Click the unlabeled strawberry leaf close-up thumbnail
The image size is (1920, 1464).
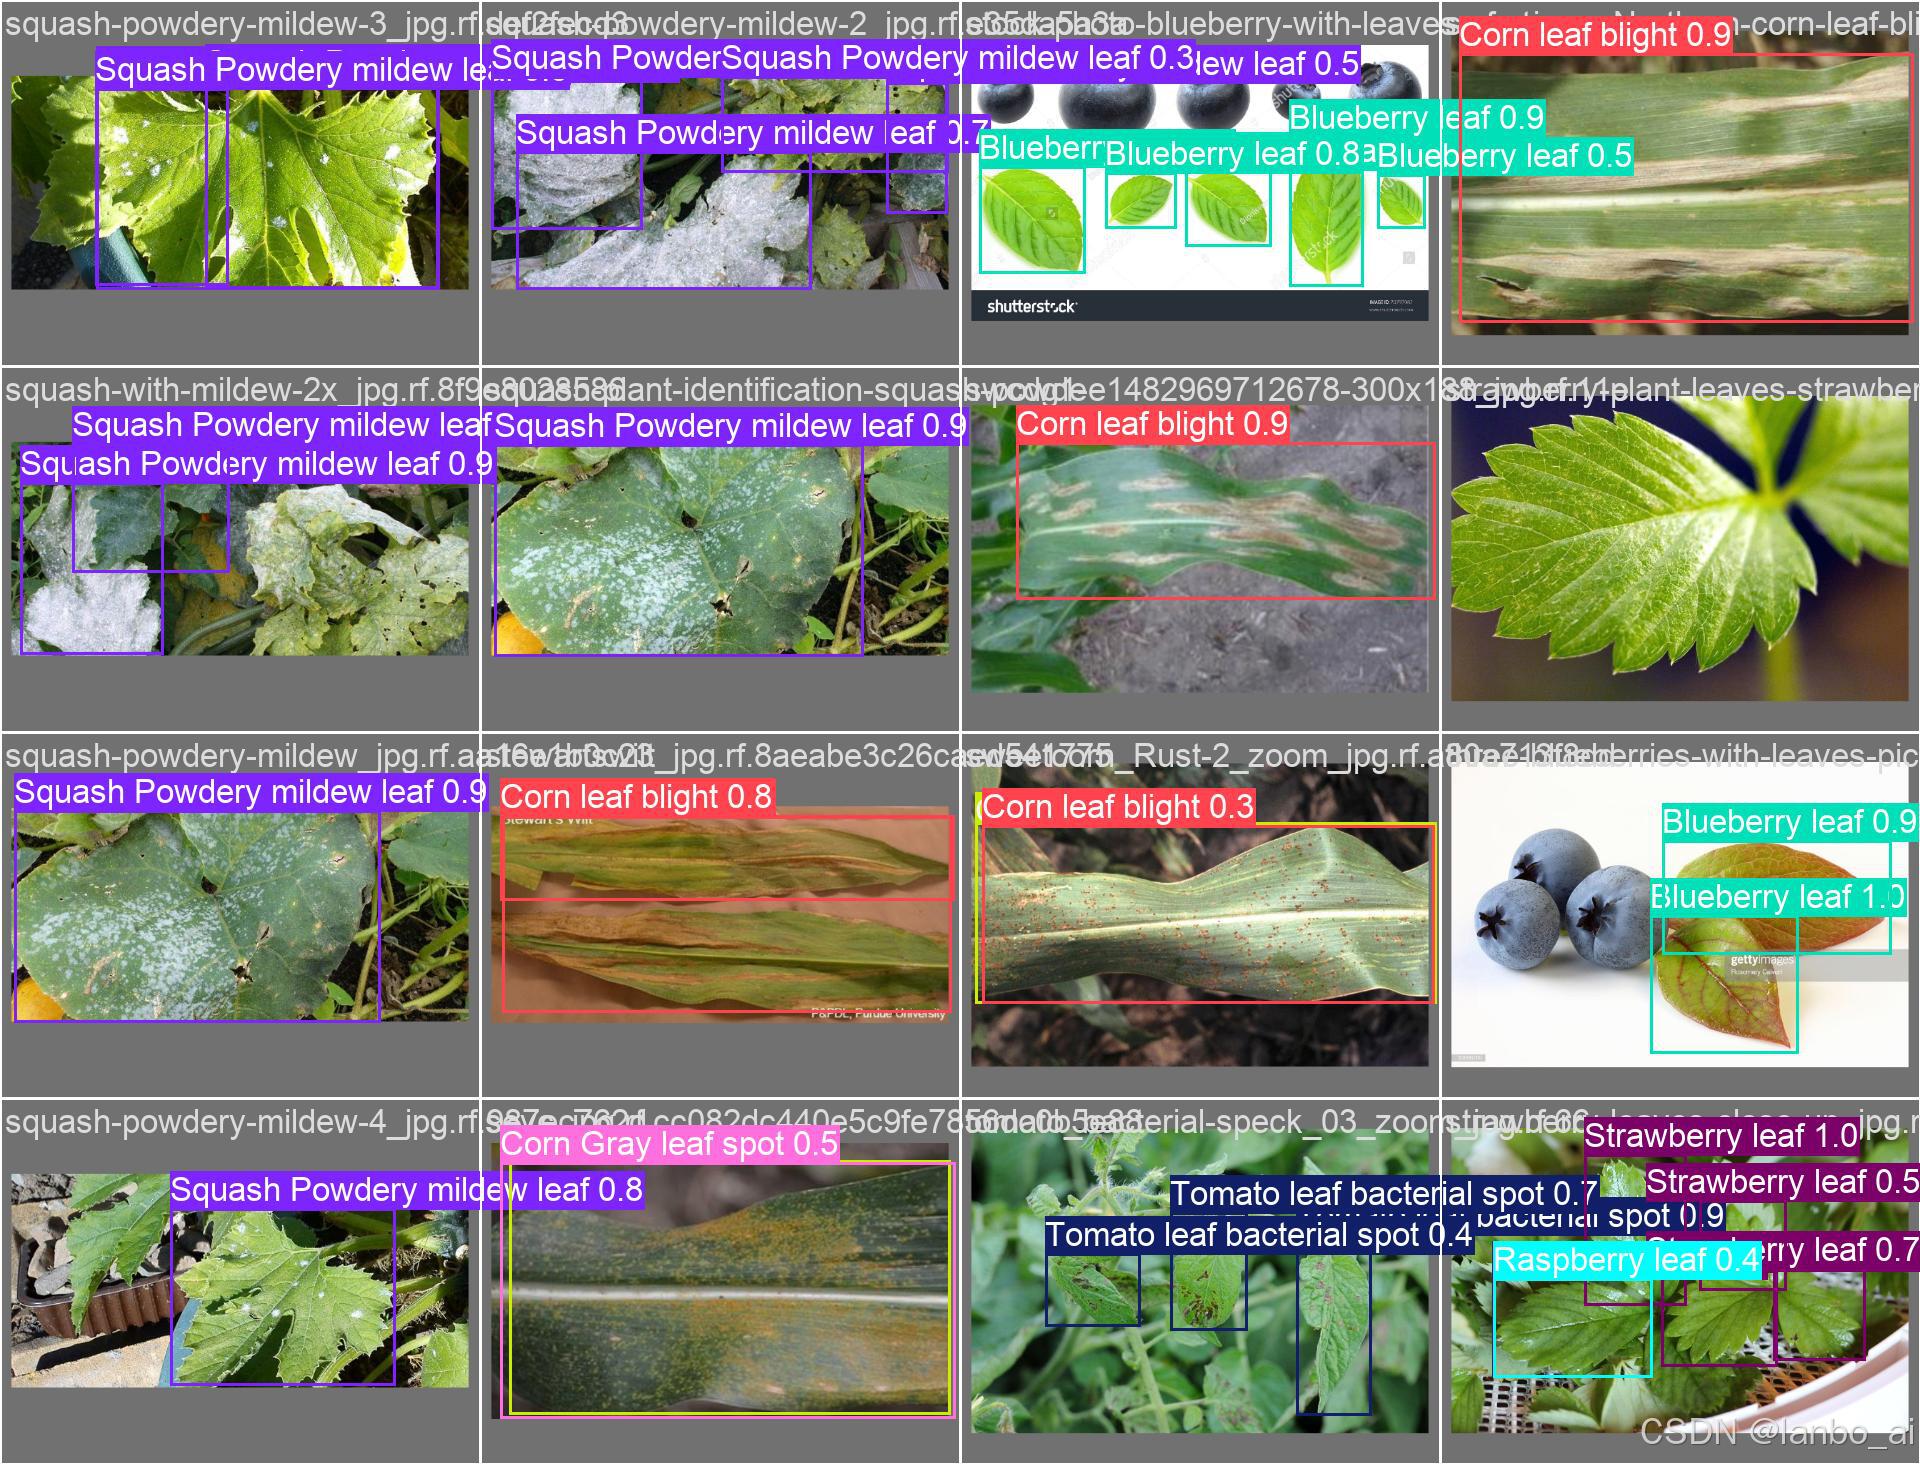tap(1679, 550)
